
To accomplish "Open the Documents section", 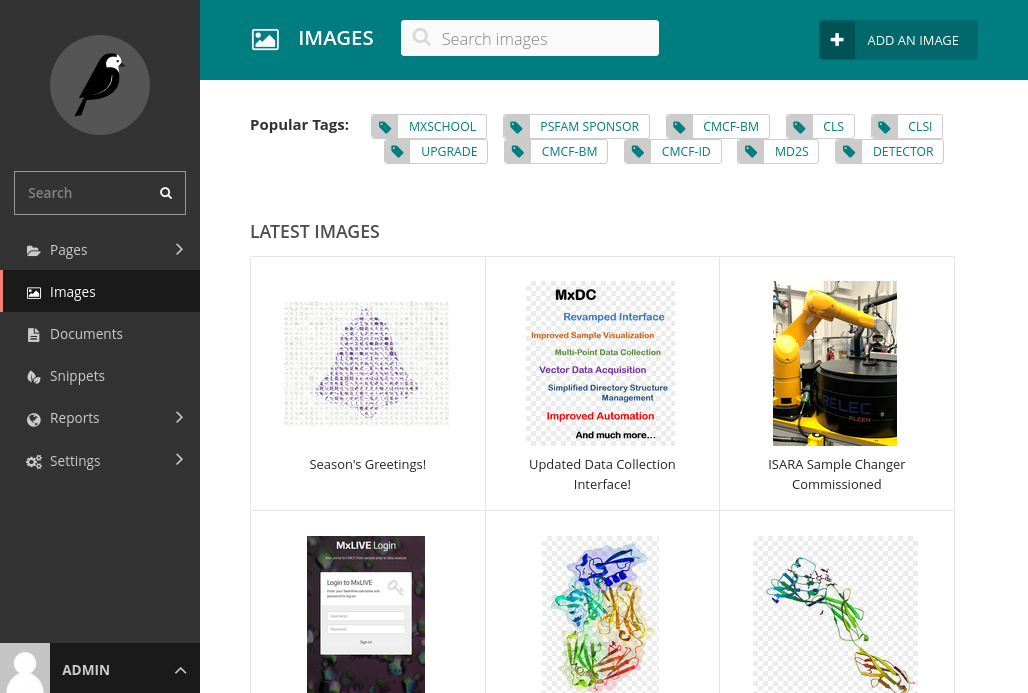I will tap(88, 333).
